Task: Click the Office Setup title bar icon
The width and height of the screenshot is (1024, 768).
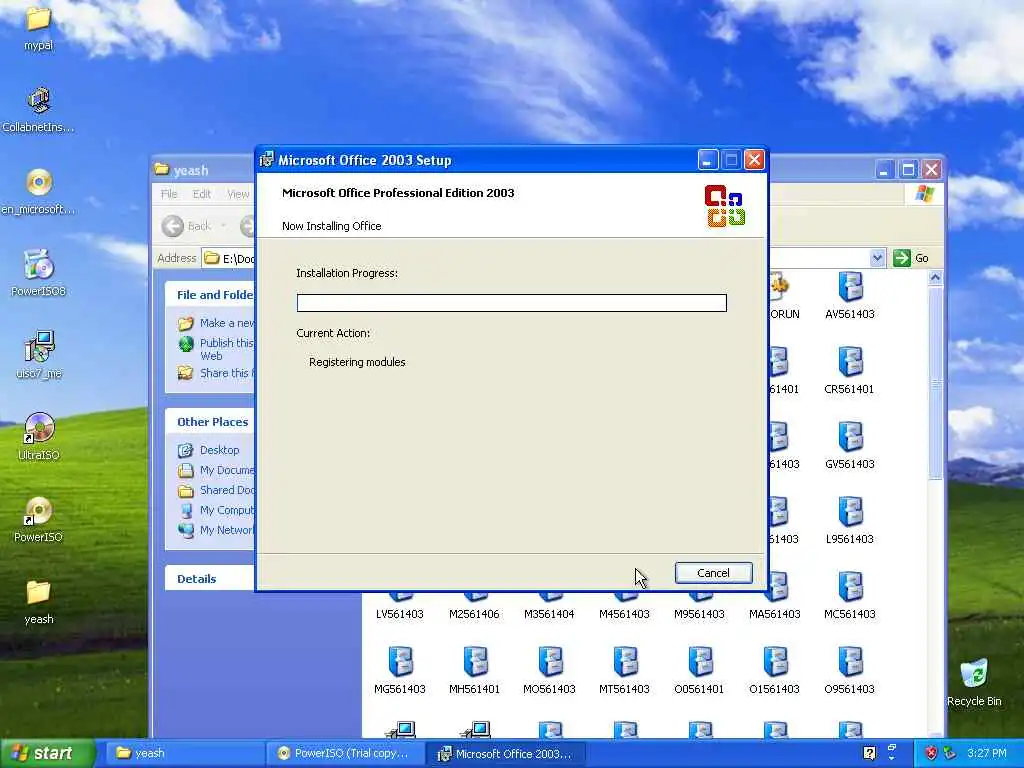Action: coord(266,160)
